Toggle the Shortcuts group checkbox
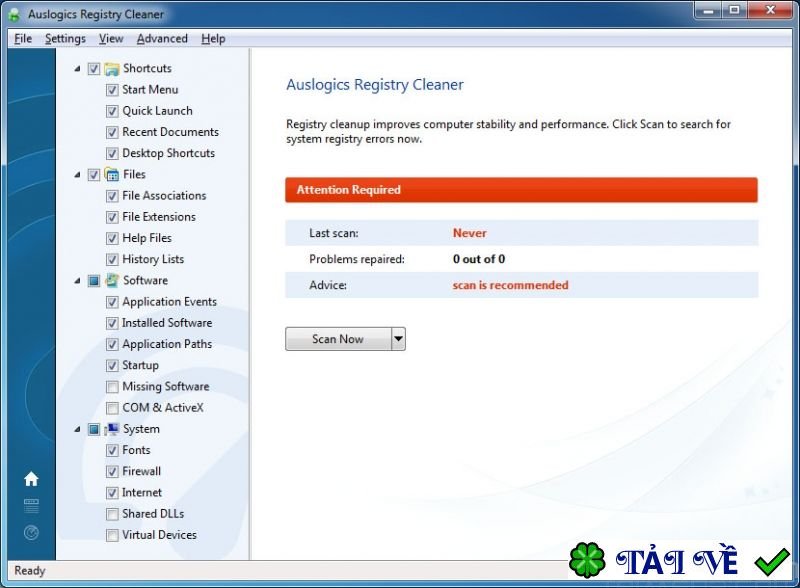Viewport: 800px width, 588px height. coord(94,68)
